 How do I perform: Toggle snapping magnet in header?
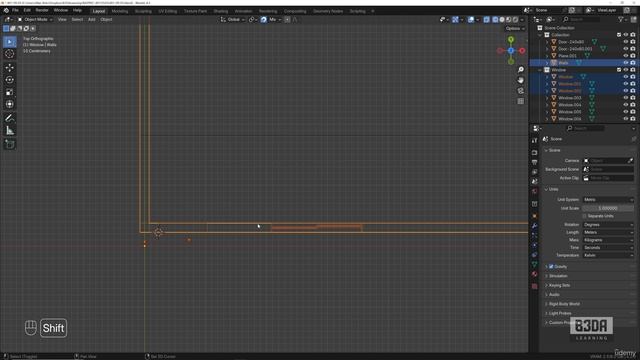pyautogui.click(x=264, y=20)
